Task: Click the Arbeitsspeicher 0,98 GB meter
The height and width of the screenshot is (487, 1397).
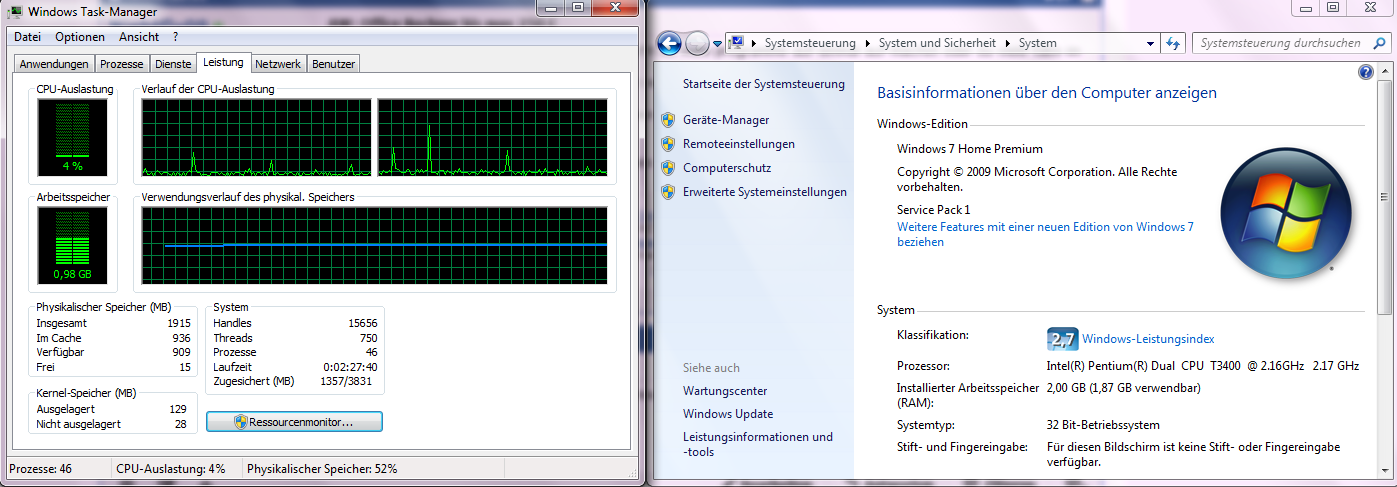Action: (73, 245)
